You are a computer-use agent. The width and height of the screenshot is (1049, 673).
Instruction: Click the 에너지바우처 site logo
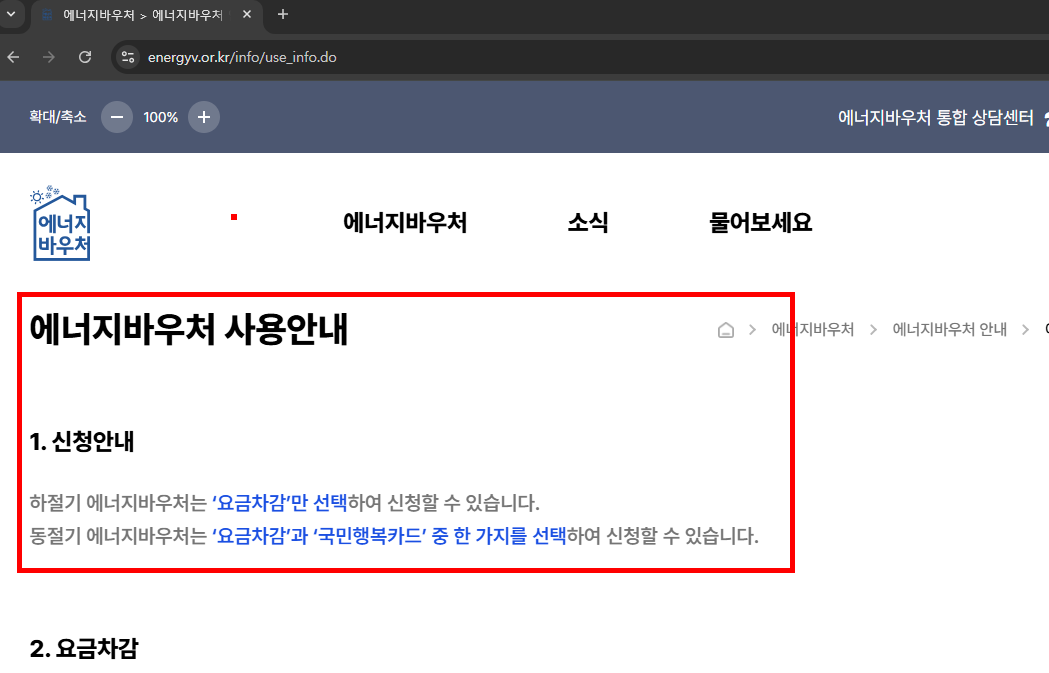pos(60,223)
